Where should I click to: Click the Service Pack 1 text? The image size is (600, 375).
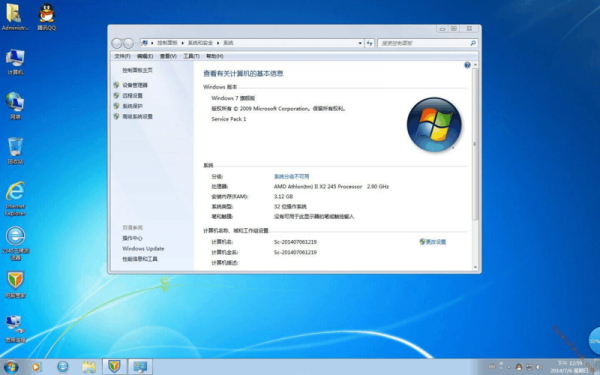point(229,119)
